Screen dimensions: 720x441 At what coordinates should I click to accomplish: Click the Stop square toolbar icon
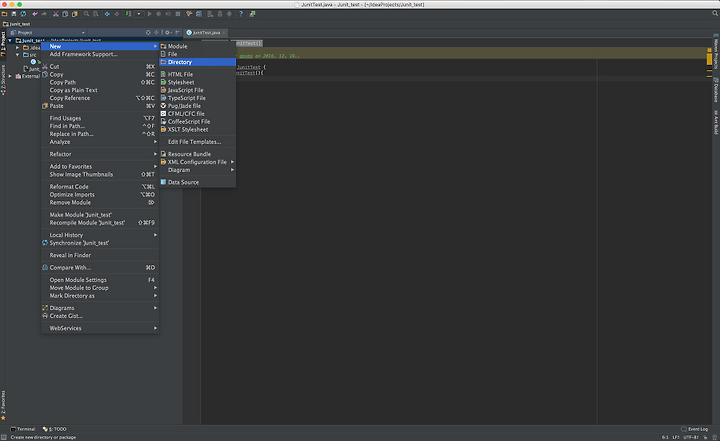pyautogui.click(x=178, y=14)
